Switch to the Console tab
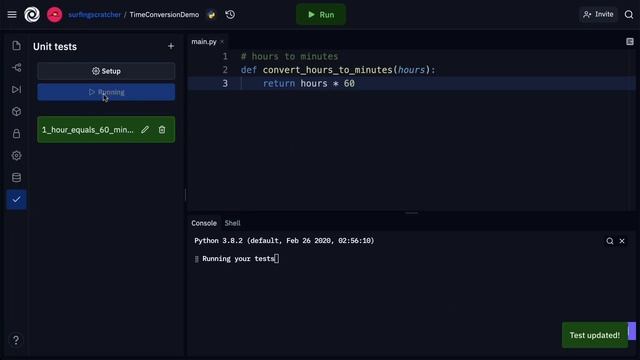The height and width of the screenshot is (360, 640). [x=204, y=223]
